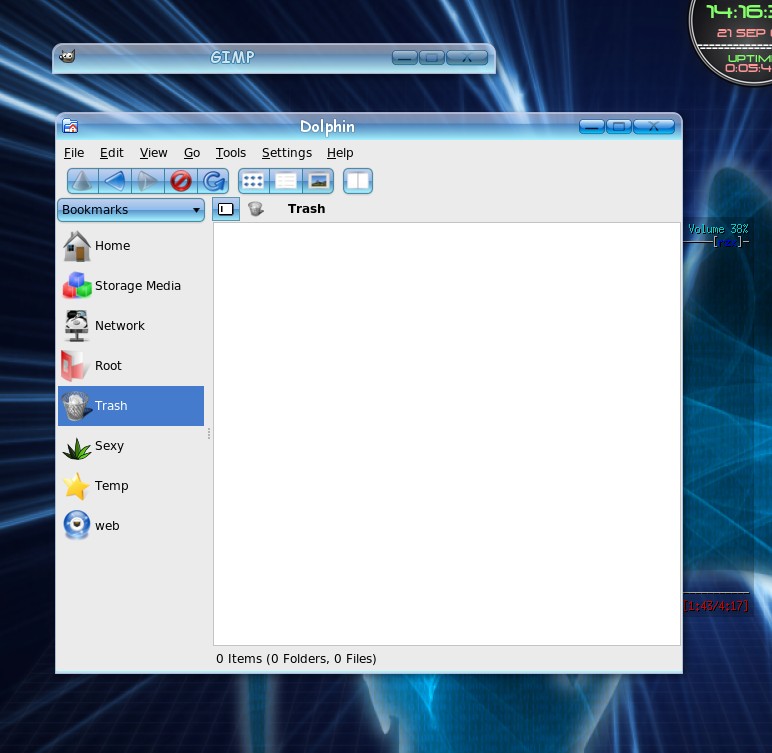Open the View menu
The width and height of the screenshot is (772, 753).
(154, 153)
